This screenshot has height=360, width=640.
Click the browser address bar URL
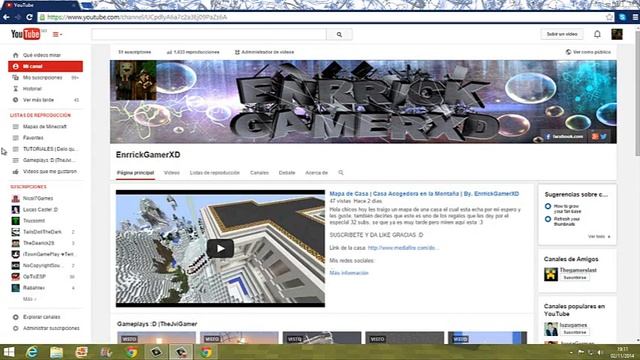click(x=137, y=17)
